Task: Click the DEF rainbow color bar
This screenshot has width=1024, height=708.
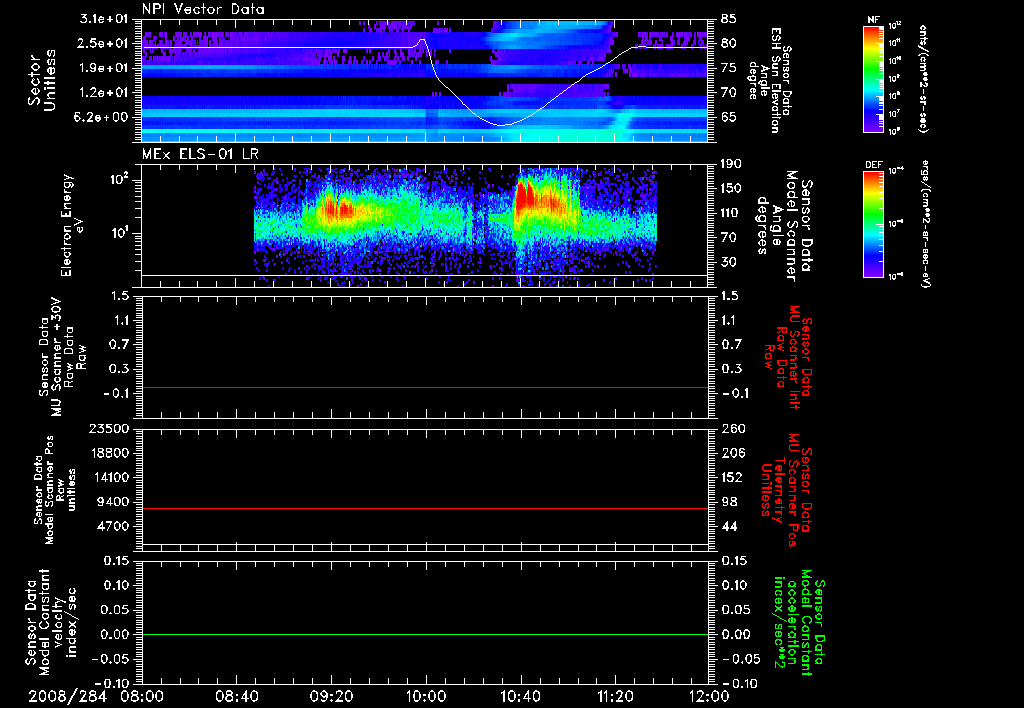Action: coord(873,224)
